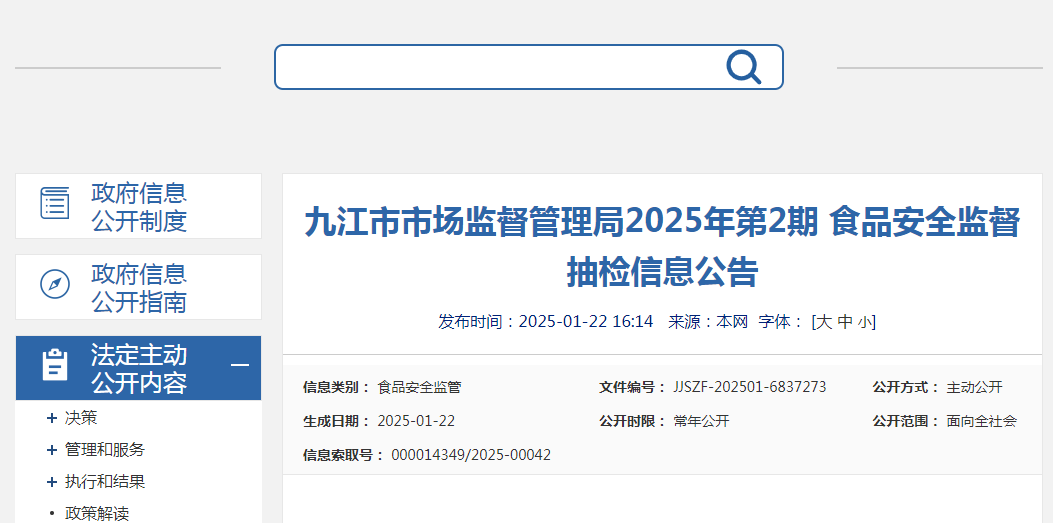Expand the 决策 tree item plus sign
This screenshot has width=1053, height=523.
[52, 418]
